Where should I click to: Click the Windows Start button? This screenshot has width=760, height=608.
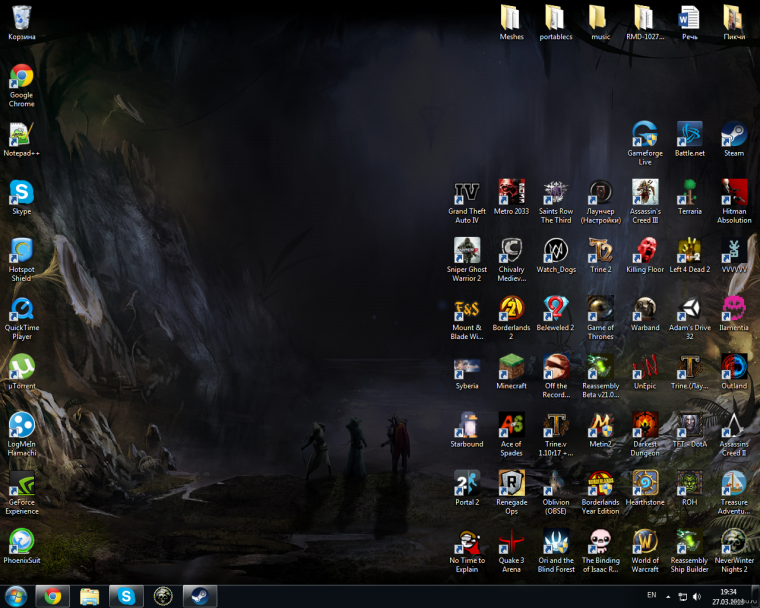tap(15, 596)
